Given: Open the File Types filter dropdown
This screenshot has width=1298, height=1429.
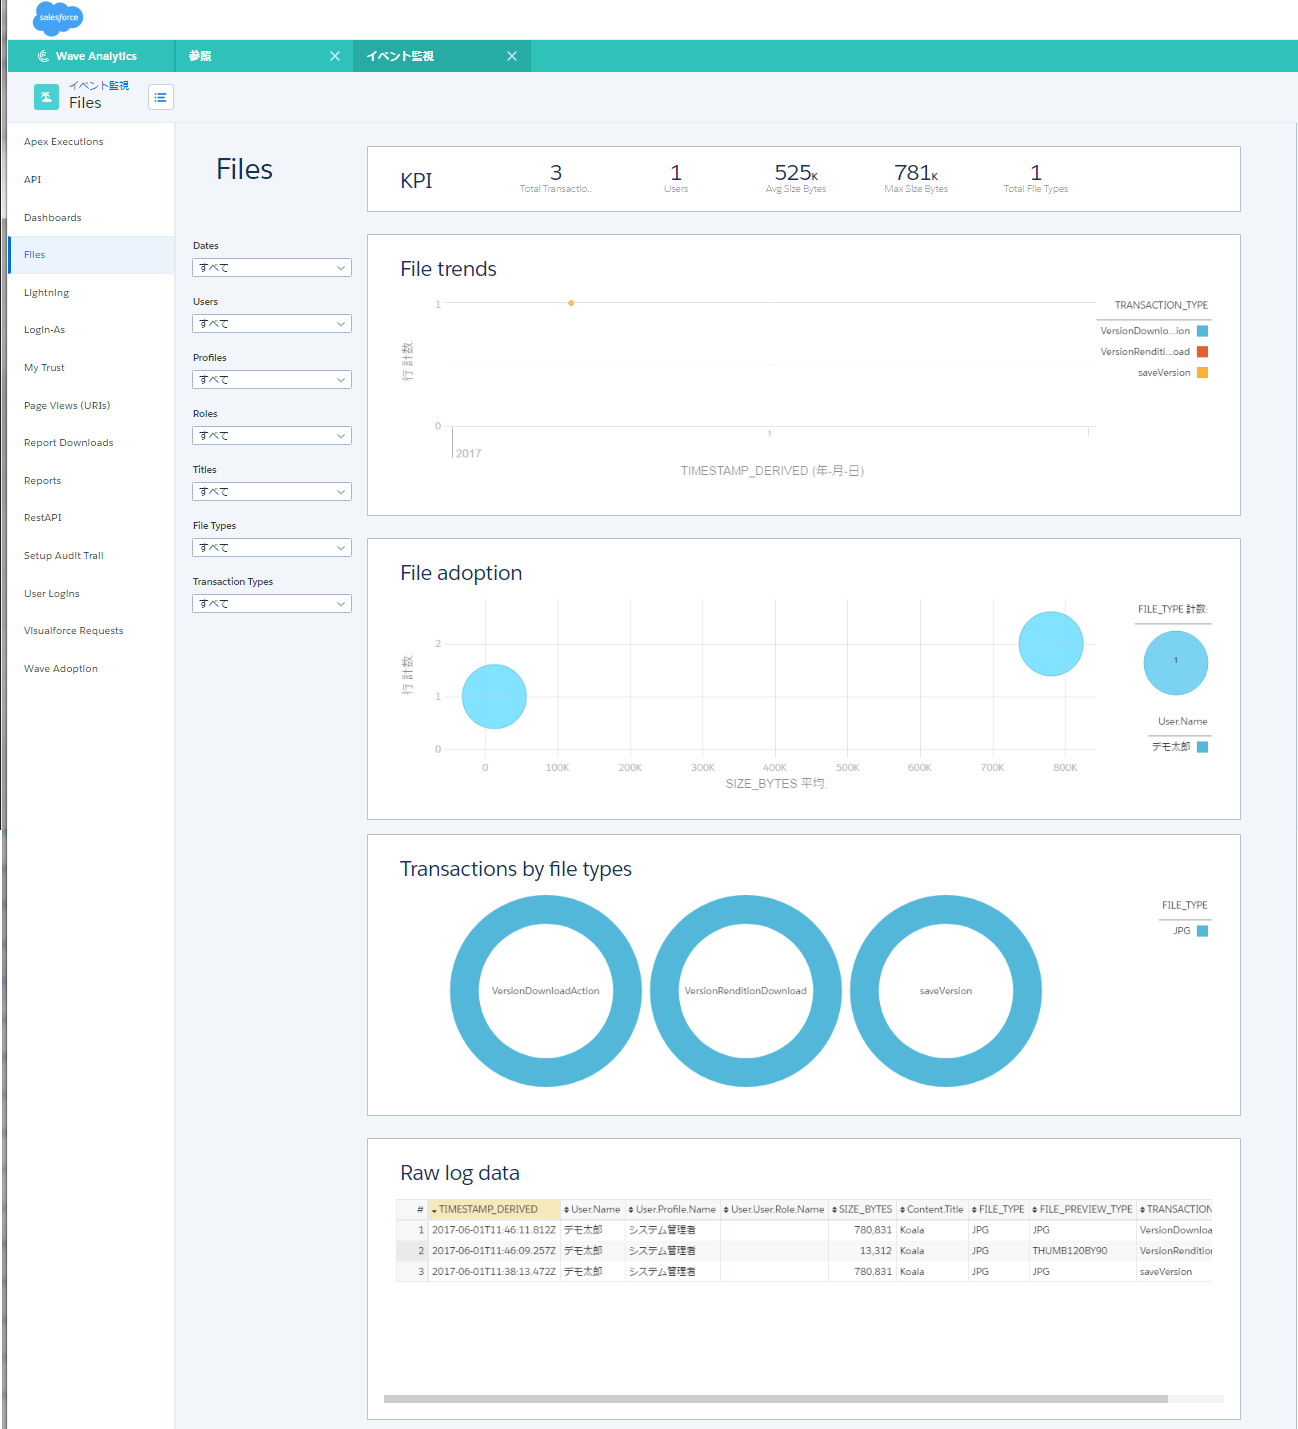Looking at the screenshot, I should pos(272,548).
